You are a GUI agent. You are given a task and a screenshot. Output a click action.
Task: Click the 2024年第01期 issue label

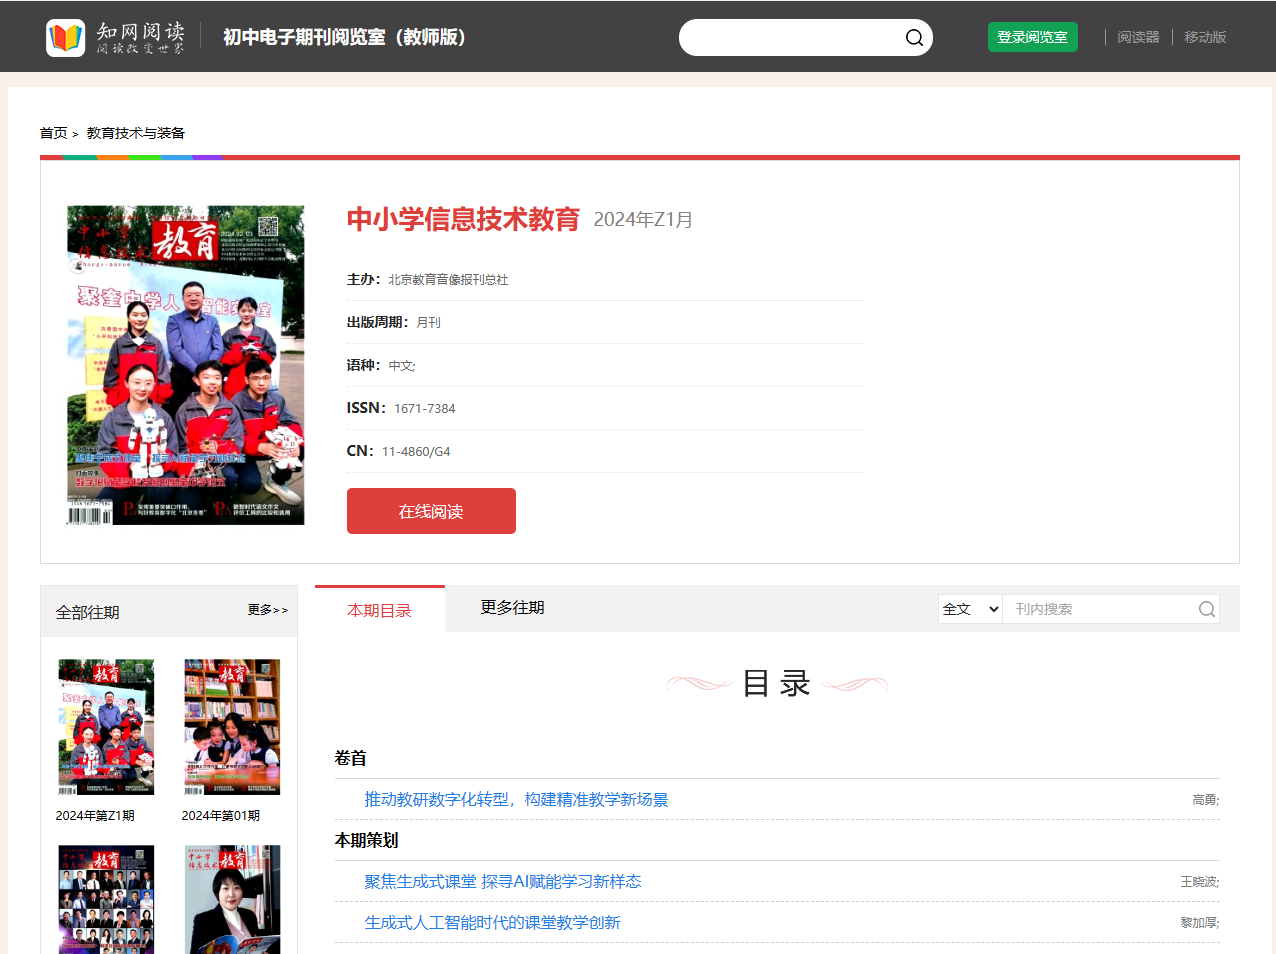[221, 816]
